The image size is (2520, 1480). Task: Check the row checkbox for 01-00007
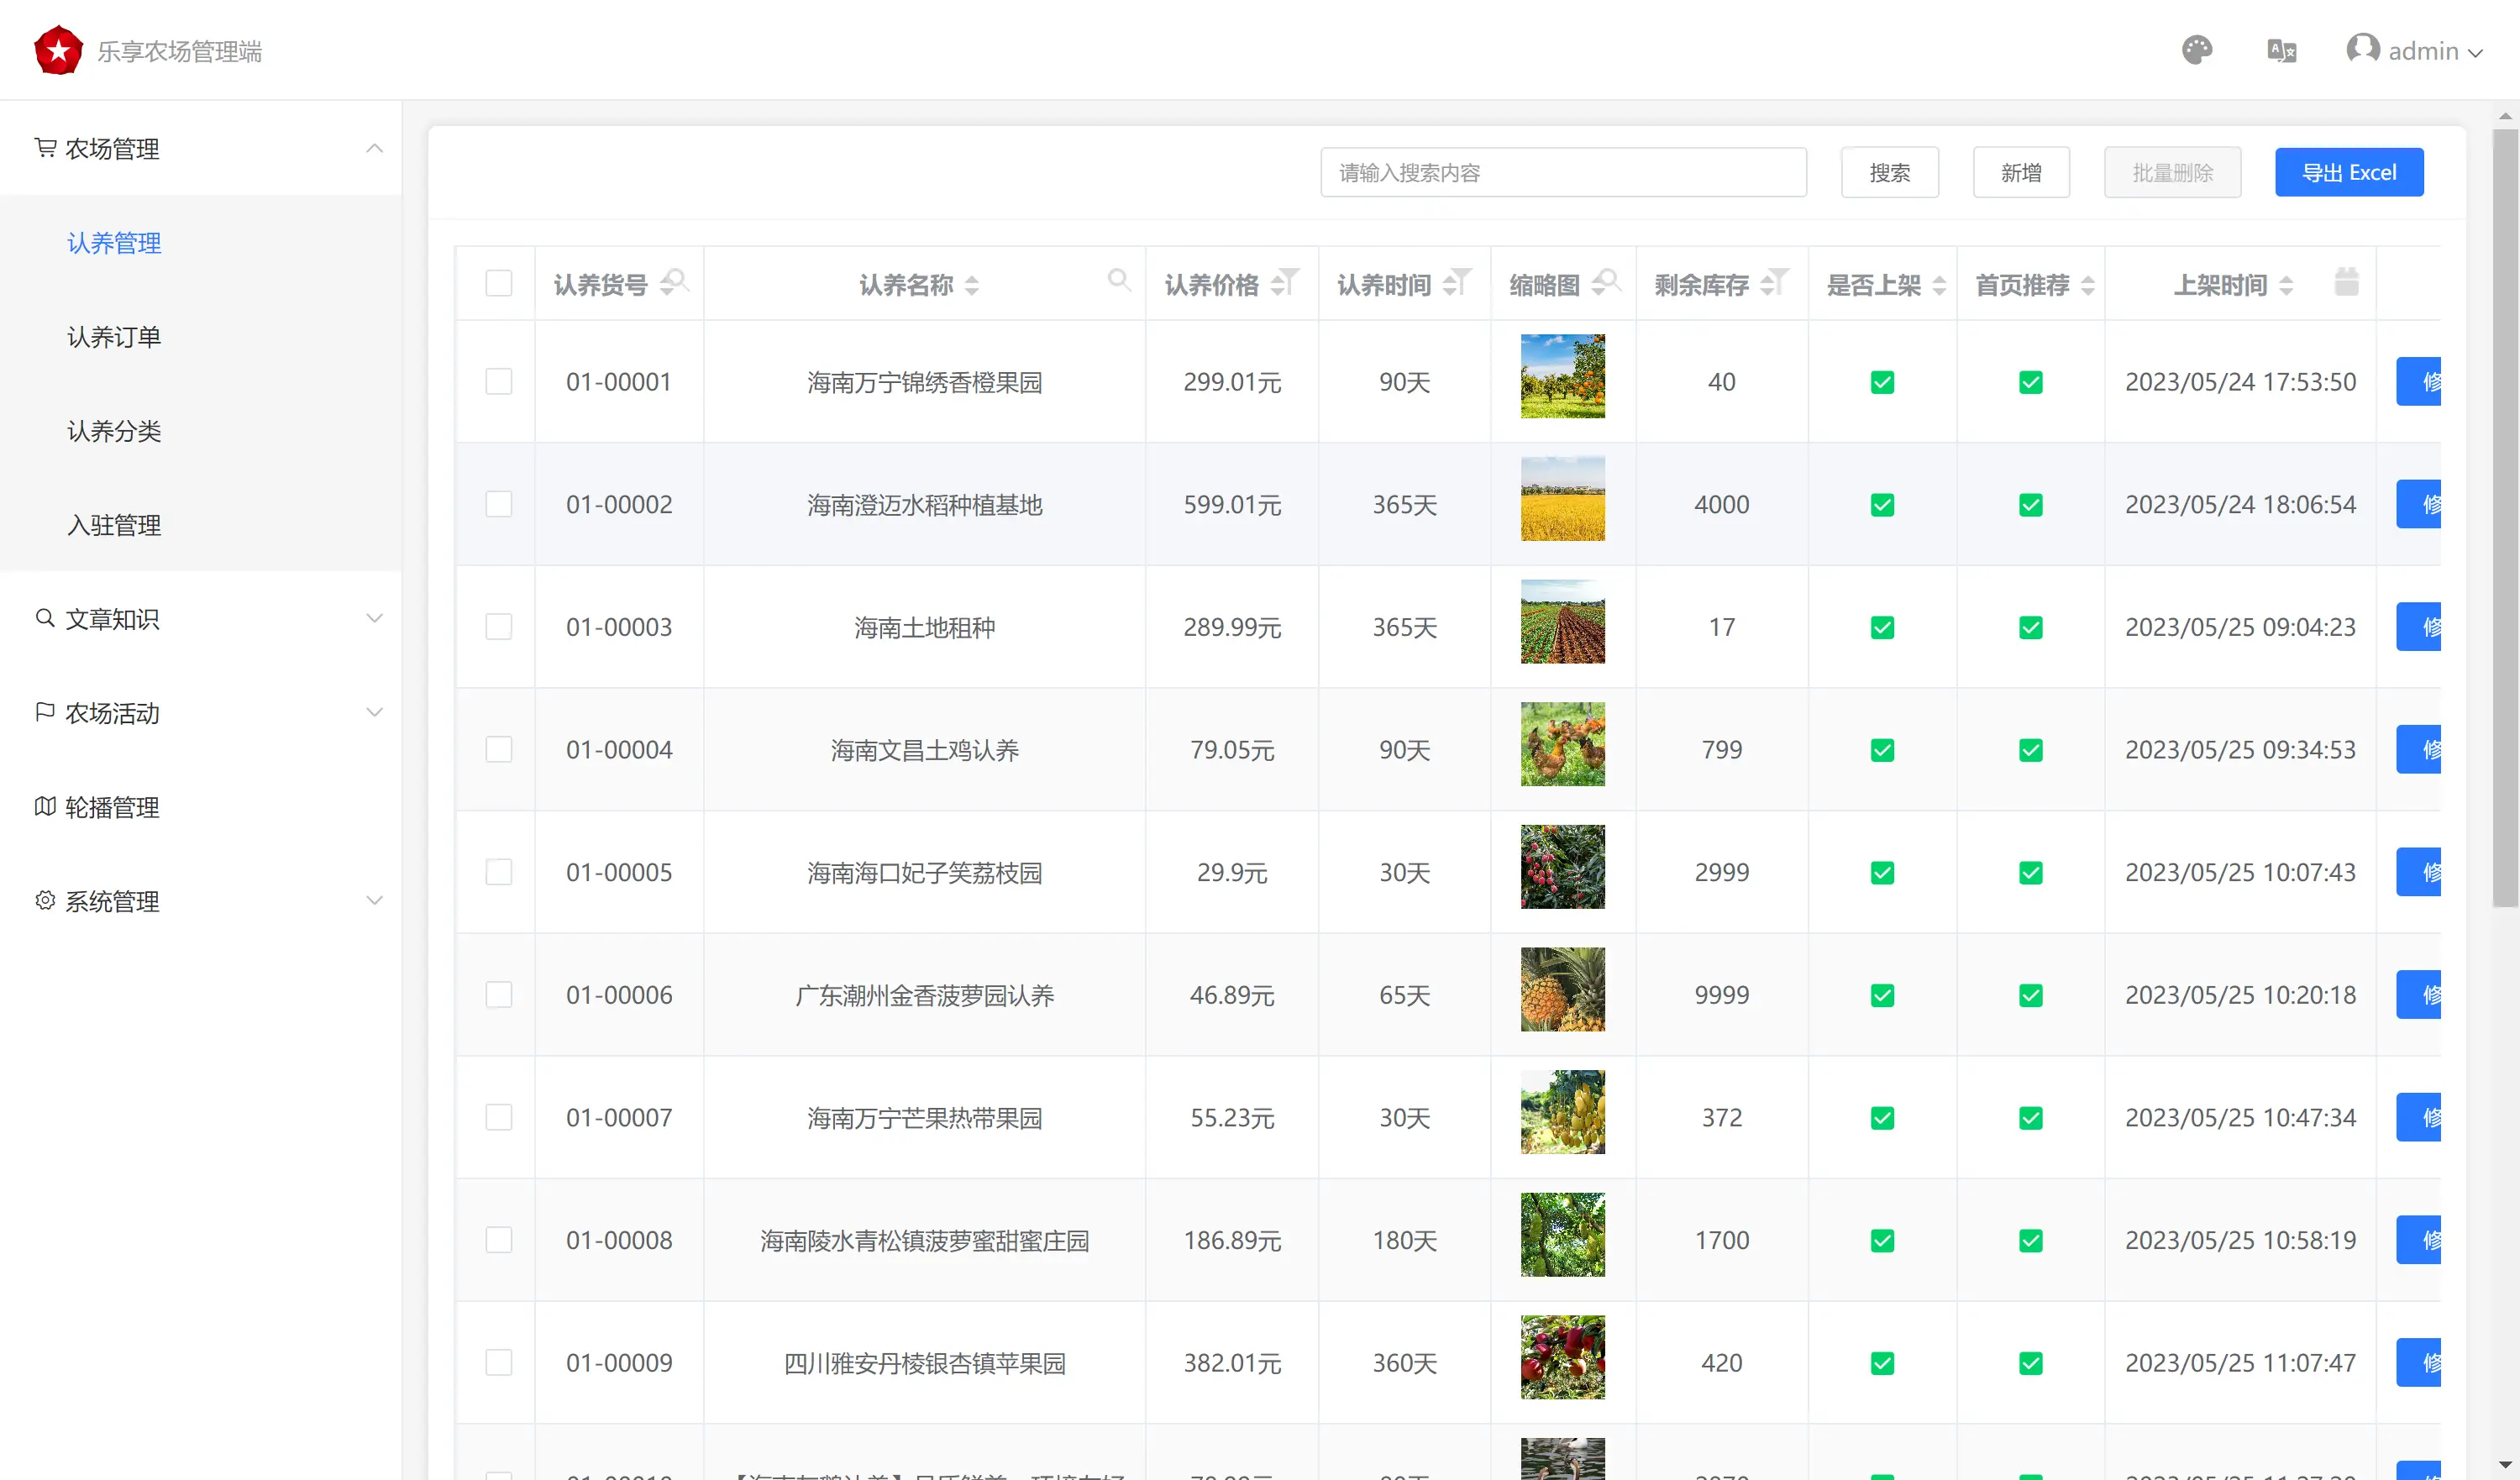click(498, 1117)
